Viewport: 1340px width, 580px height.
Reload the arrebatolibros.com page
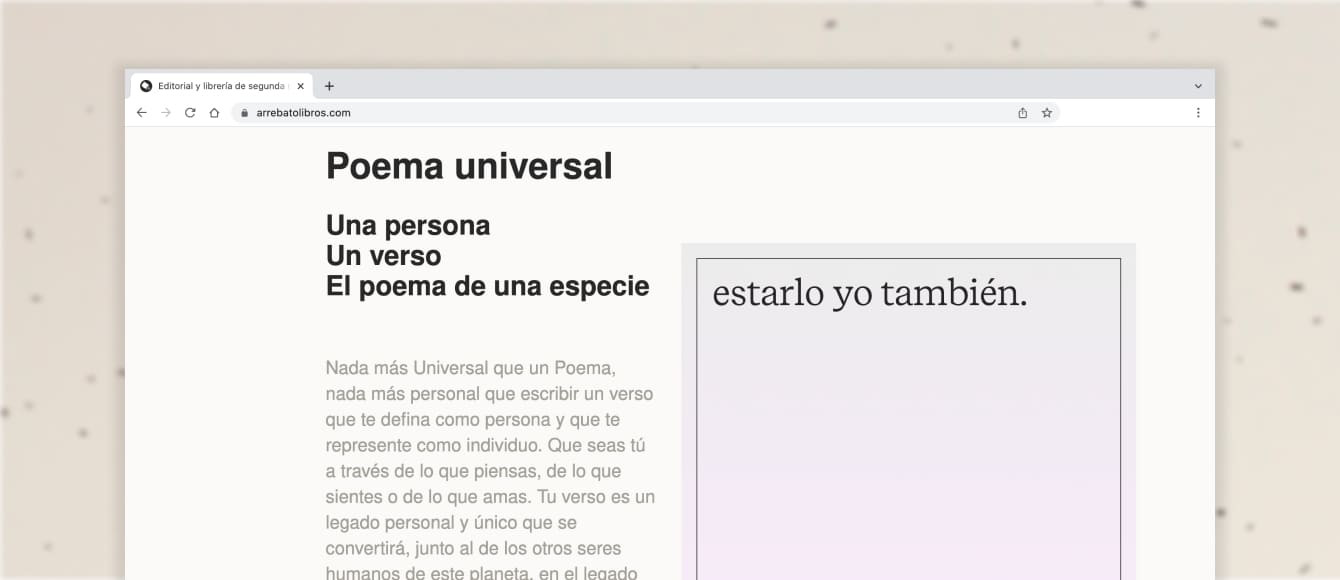click(x=190, y=113)
